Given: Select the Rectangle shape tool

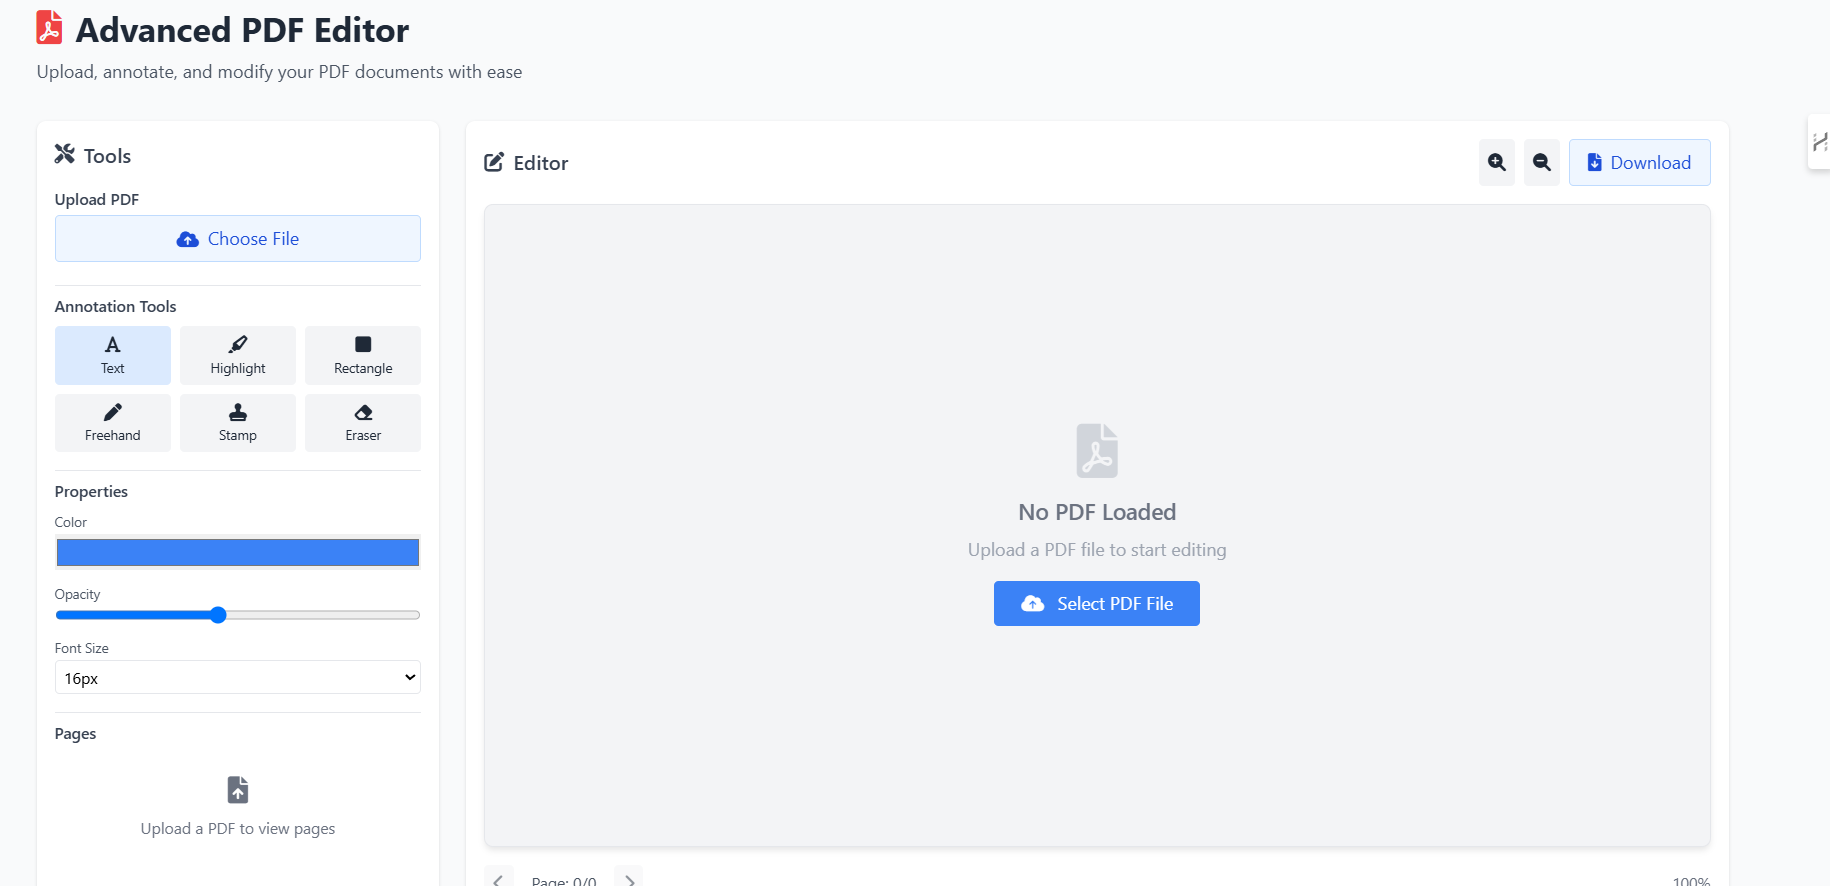Looking at the screenshot, I should (x=363, y=355).
